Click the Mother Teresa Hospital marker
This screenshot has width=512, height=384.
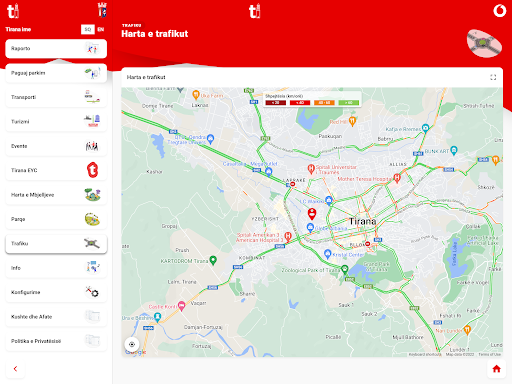[397, 178]
